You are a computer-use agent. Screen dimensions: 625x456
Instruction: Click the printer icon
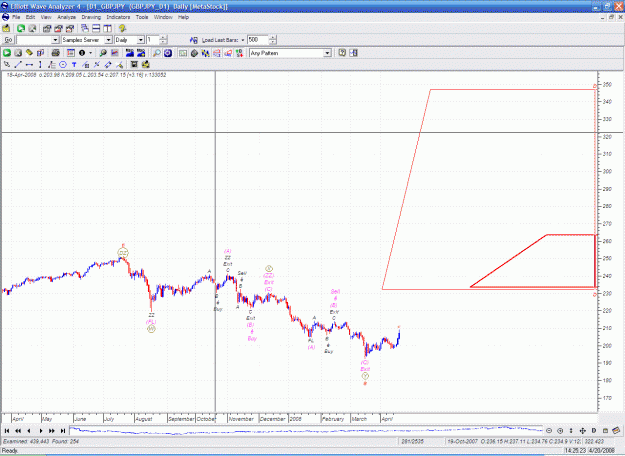pyautogui.click(x=55, y=53)
